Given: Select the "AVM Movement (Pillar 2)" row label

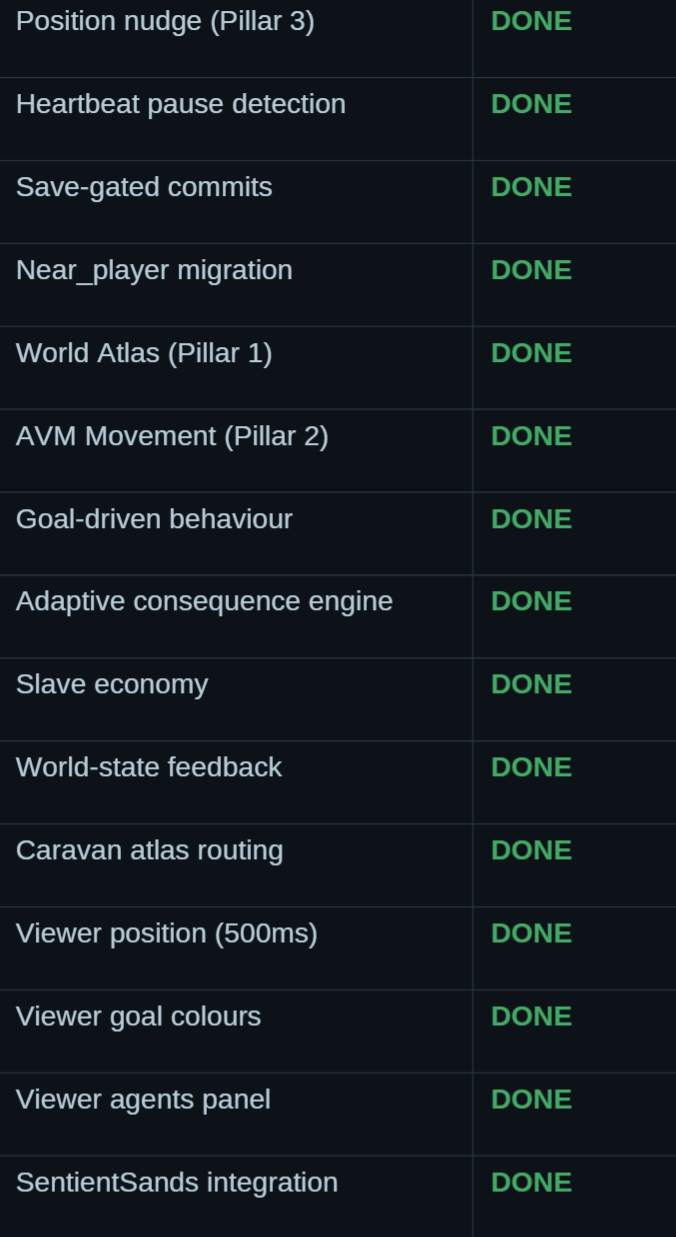Looking at the screenshot, I should pyautogui.click(x=172, y=436).
